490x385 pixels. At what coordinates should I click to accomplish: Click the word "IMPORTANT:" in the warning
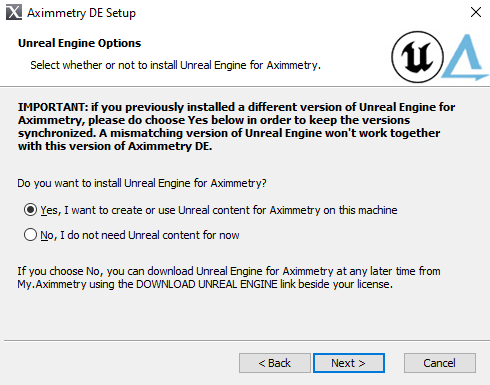tap(53, 107)
